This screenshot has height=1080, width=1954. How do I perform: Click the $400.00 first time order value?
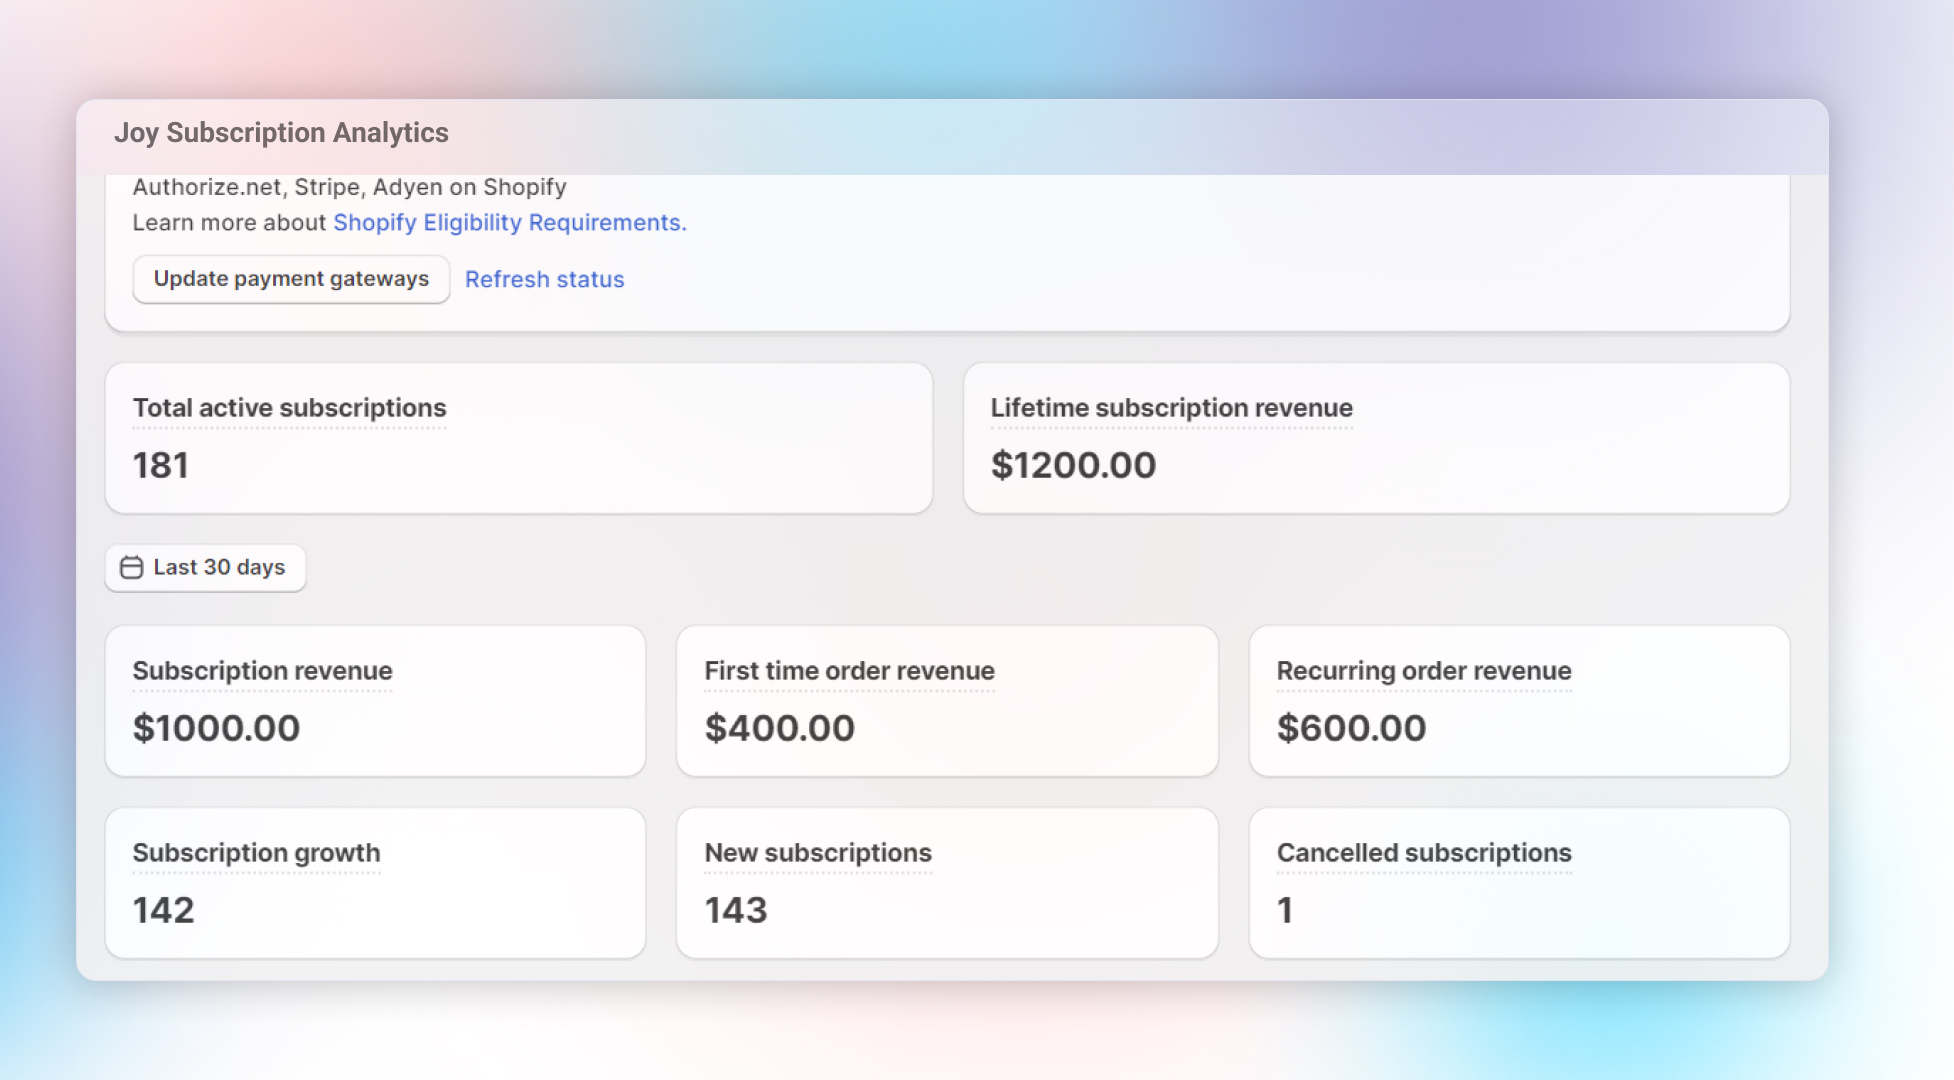coord(780,728)
